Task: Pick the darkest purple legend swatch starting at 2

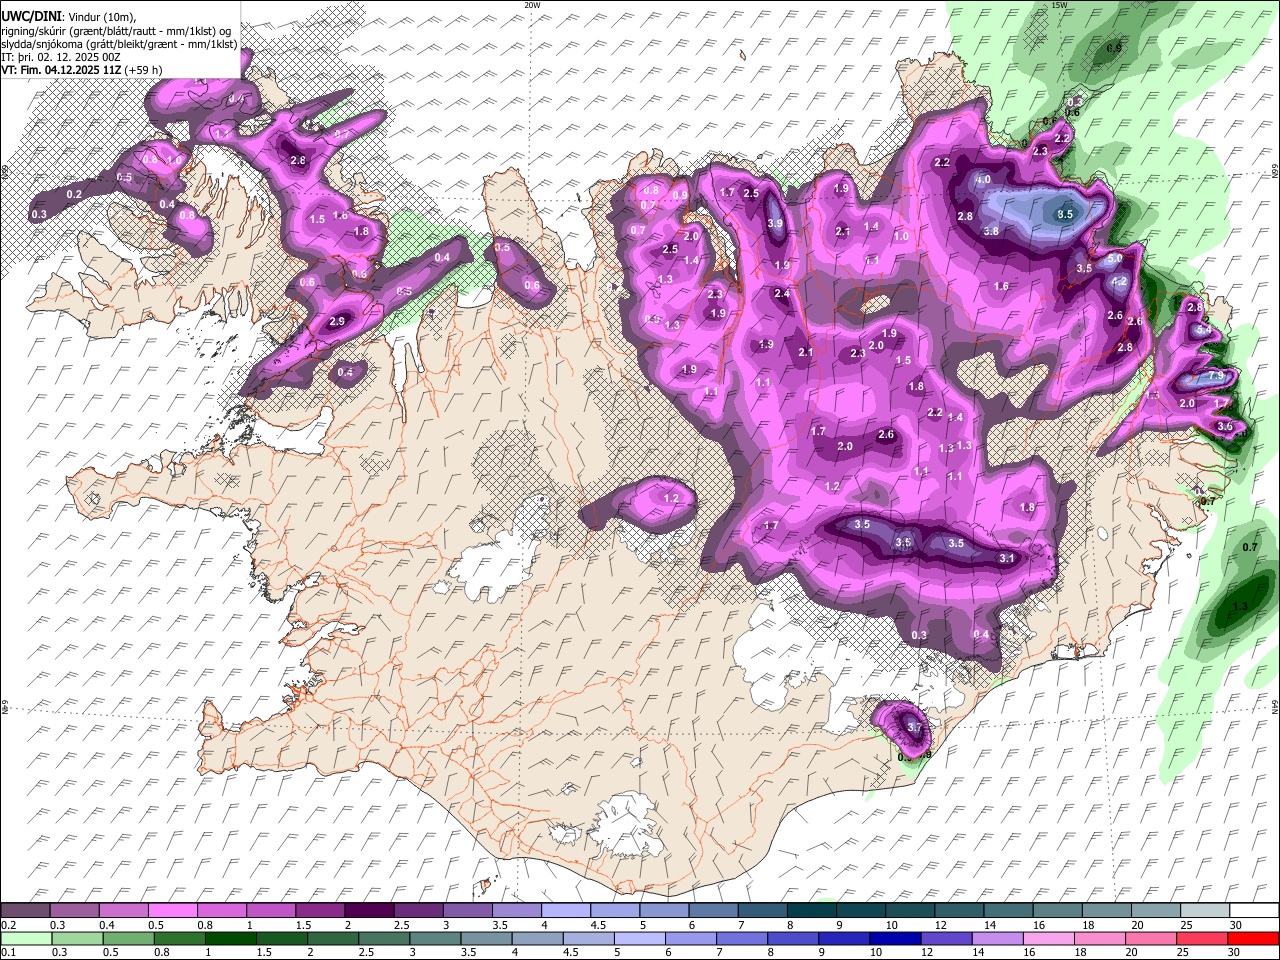Action: [x=371, y=911]
